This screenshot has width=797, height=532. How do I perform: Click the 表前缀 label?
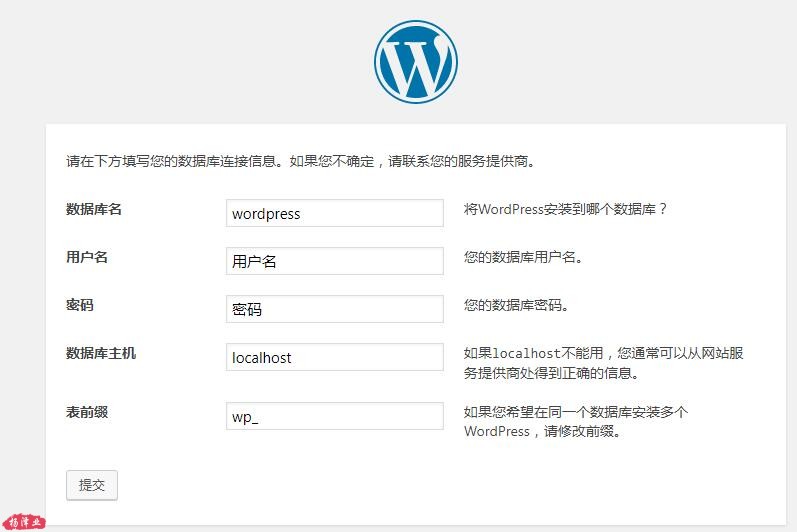pos(87,412)
